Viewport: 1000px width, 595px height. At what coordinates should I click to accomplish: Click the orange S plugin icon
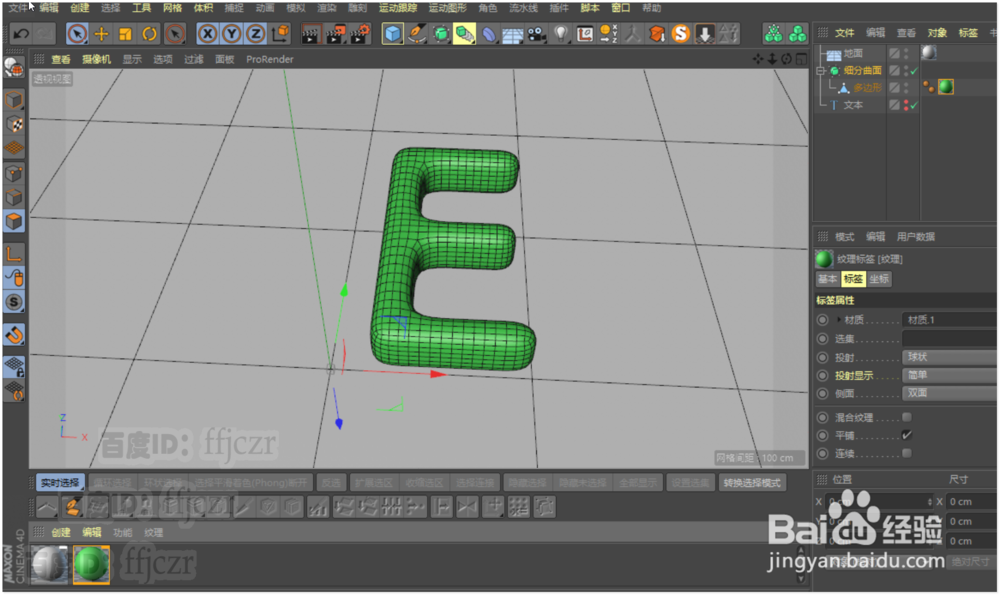[680, 34]
